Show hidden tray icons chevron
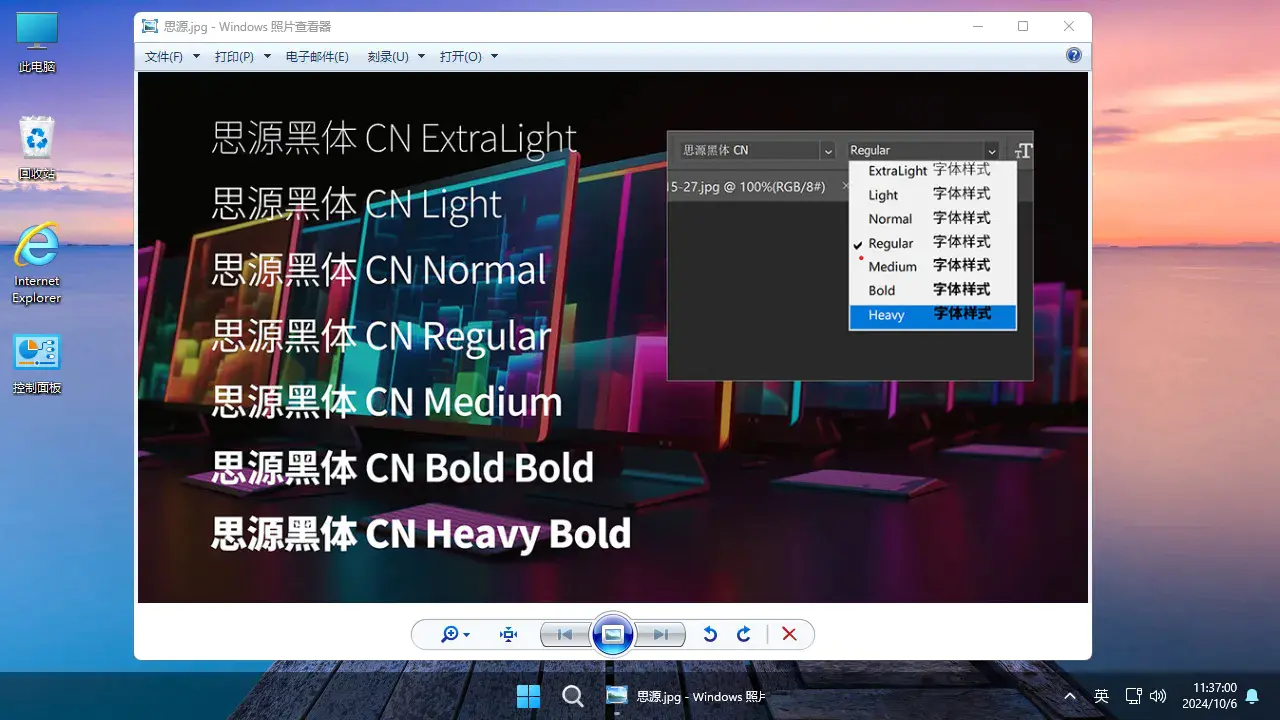Viewport: 1280px width, 720px height. [x=1070, y=696]
